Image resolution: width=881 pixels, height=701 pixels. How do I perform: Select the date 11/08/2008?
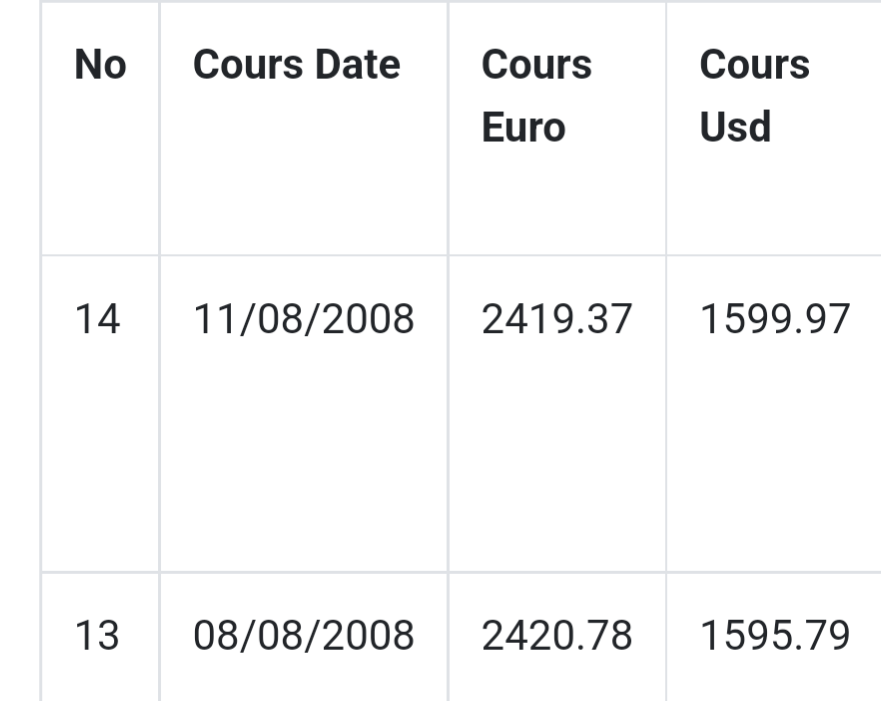click(303, 320)
